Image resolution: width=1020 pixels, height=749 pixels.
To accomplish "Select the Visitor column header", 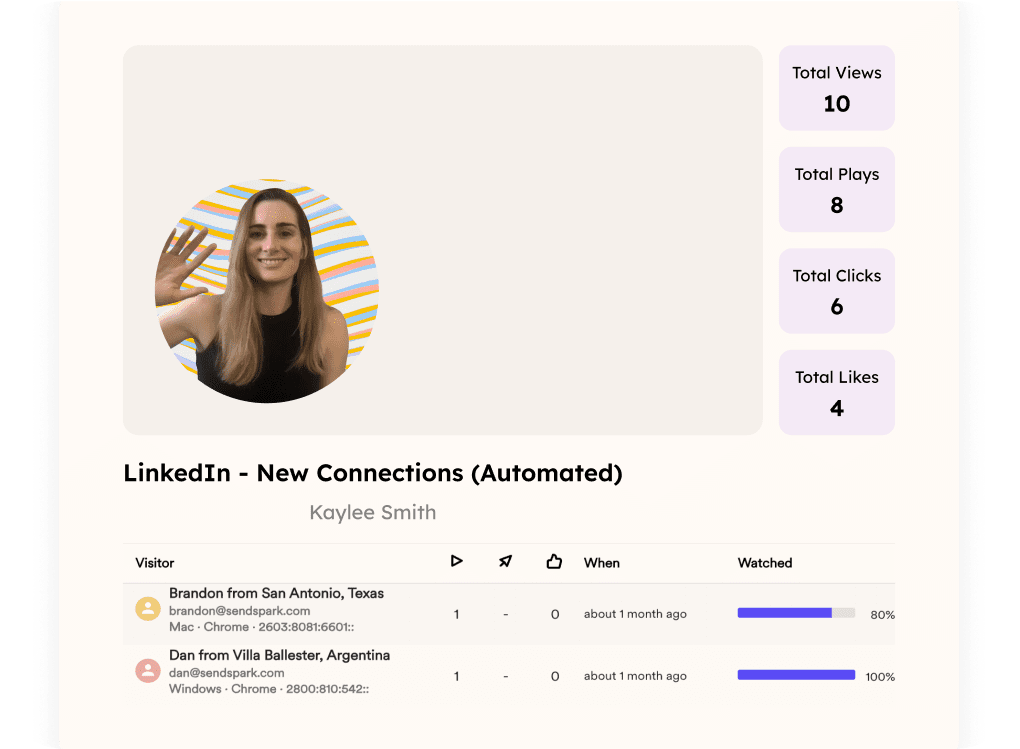I will click(x=154, y=563).
